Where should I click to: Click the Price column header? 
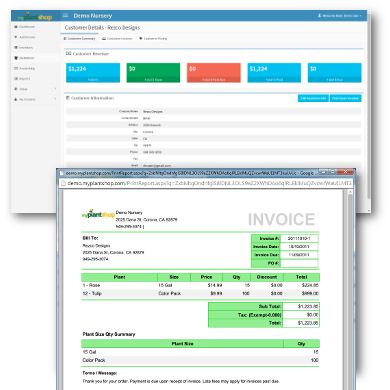206,277
